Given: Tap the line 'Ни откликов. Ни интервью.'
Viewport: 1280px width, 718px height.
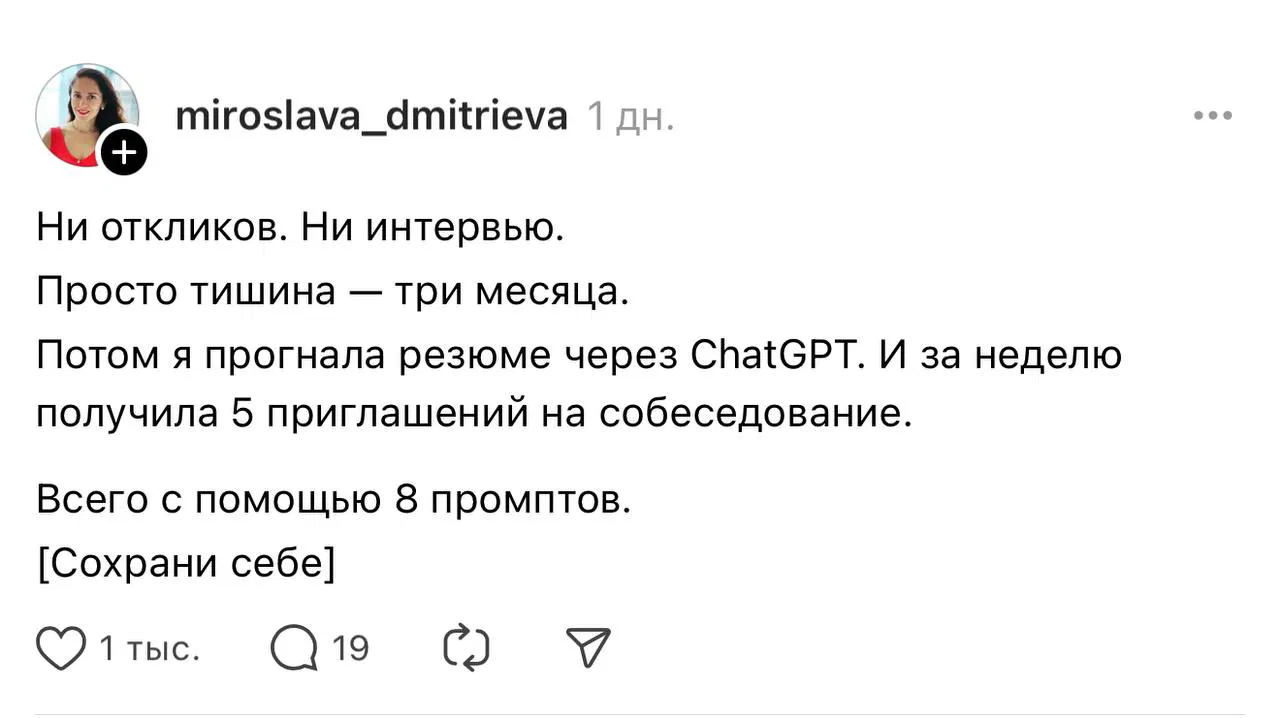Looking at the screenshot, I should [299, 227].
